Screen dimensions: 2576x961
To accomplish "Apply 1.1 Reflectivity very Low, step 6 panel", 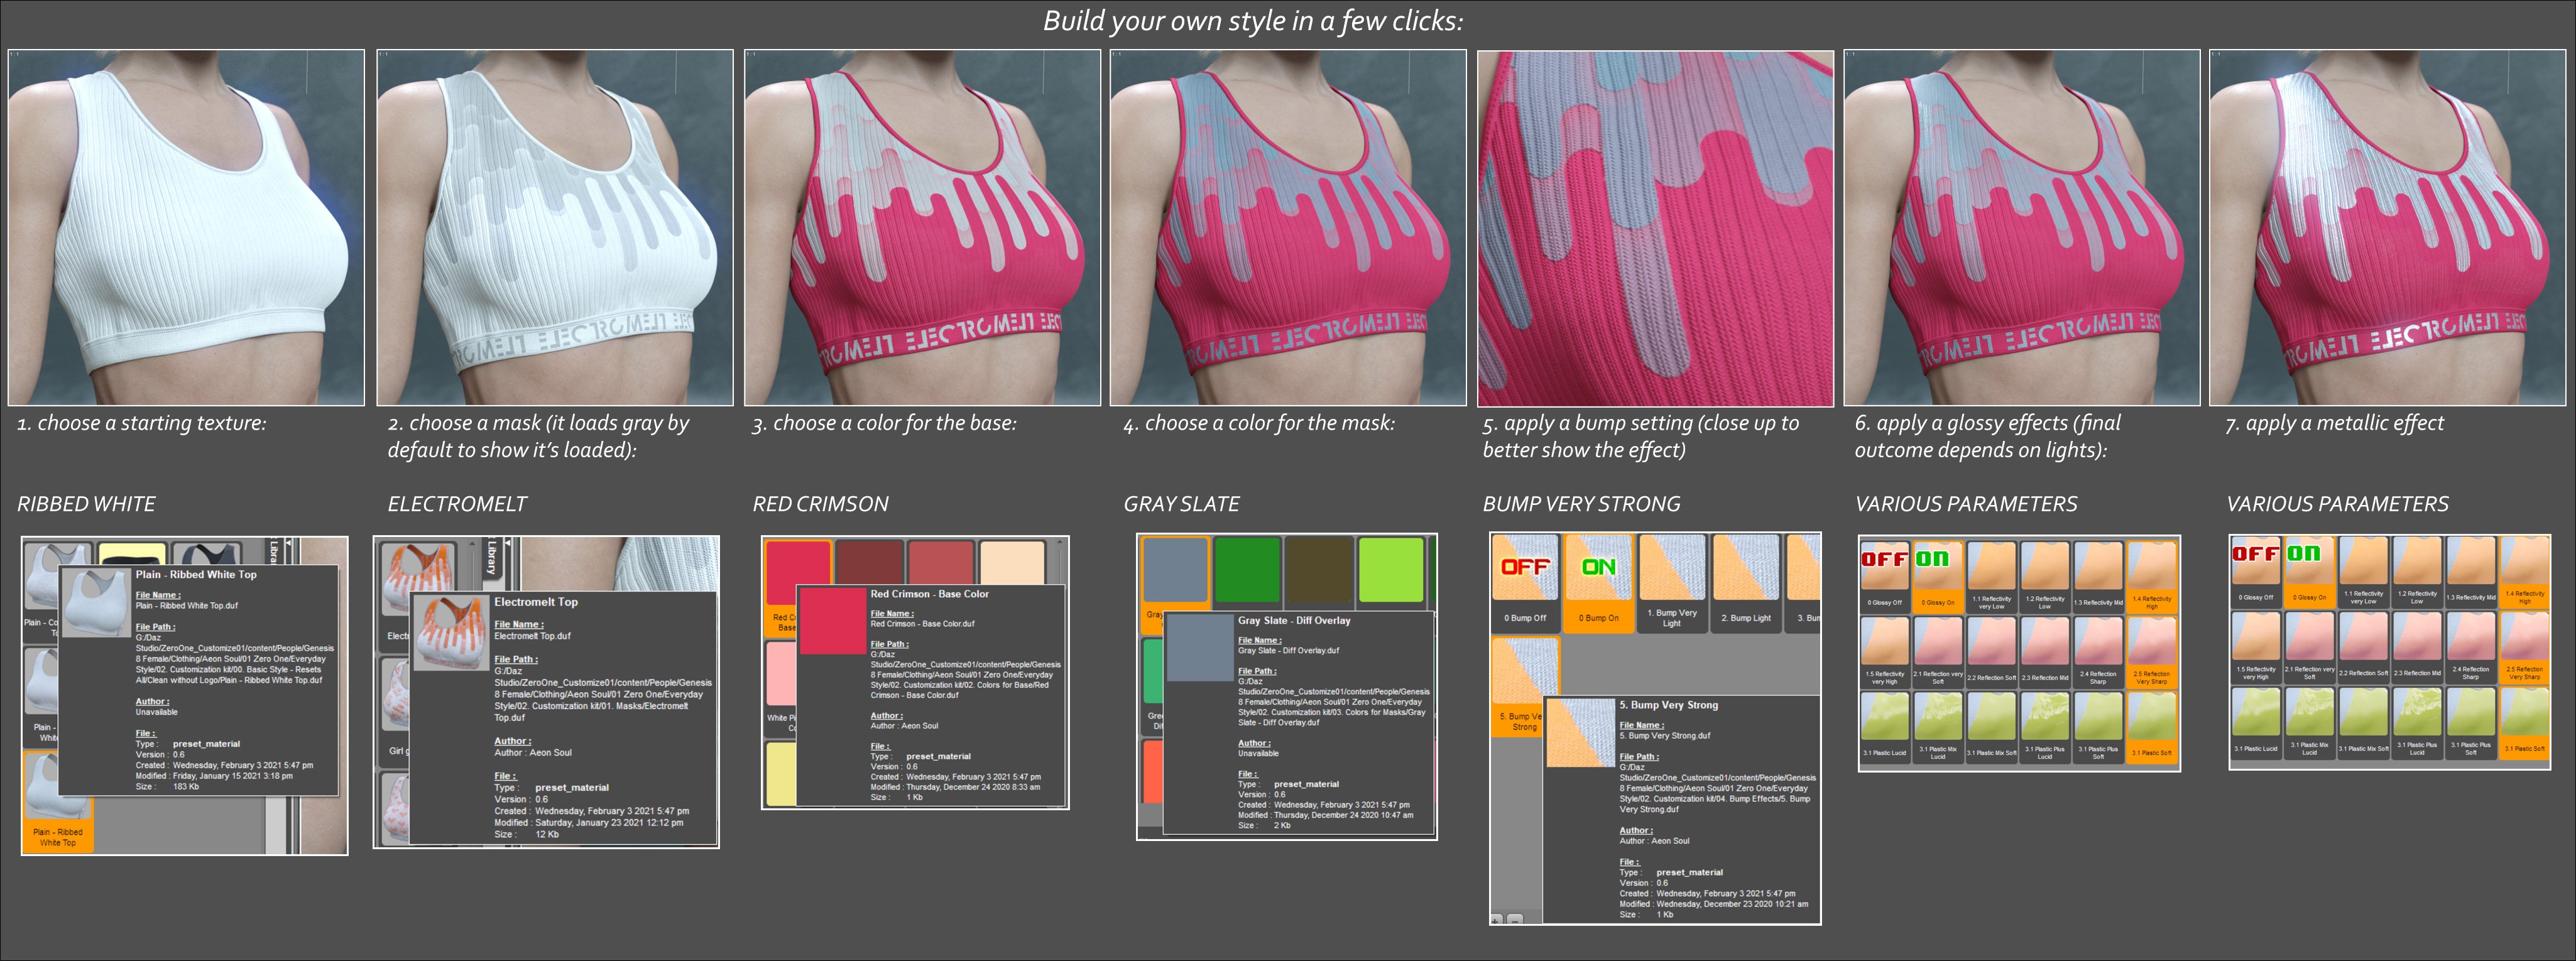I will click(1991, 577).
